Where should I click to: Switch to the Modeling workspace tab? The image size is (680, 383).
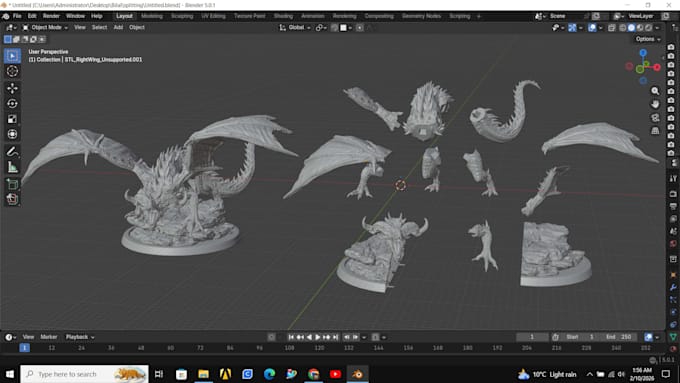click(152, 16)
